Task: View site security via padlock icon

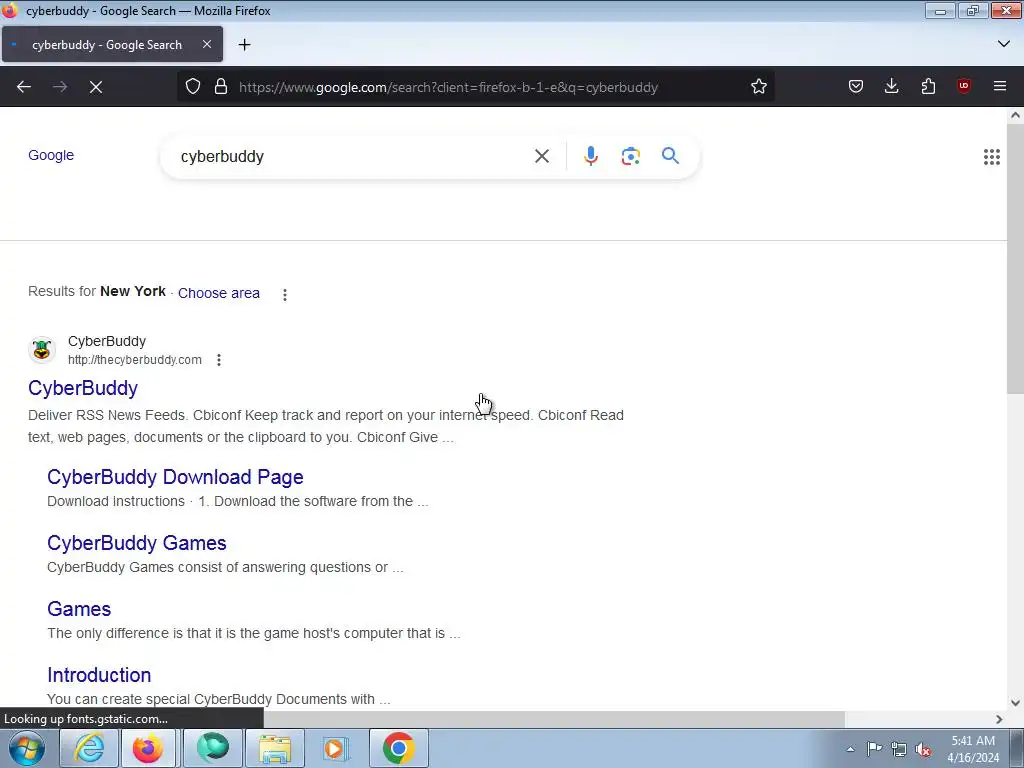Action: 221,86
